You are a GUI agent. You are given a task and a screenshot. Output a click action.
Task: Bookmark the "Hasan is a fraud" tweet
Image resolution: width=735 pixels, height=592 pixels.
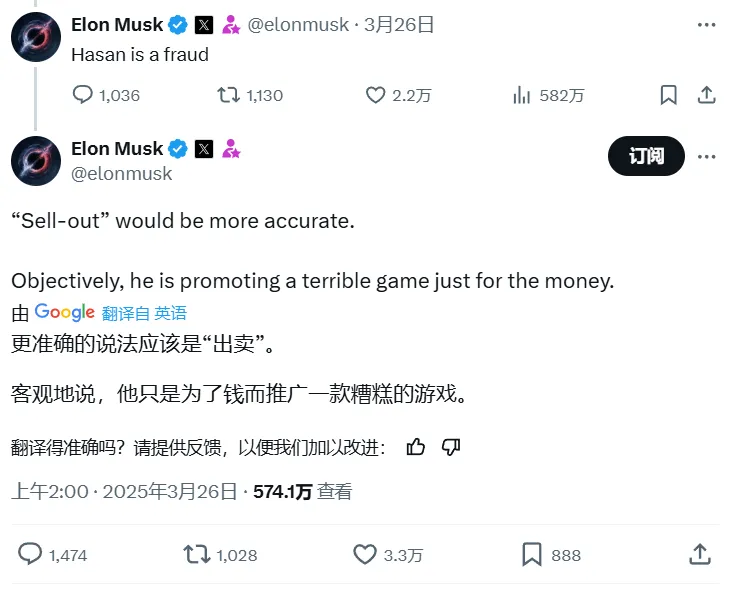(669, 95)
